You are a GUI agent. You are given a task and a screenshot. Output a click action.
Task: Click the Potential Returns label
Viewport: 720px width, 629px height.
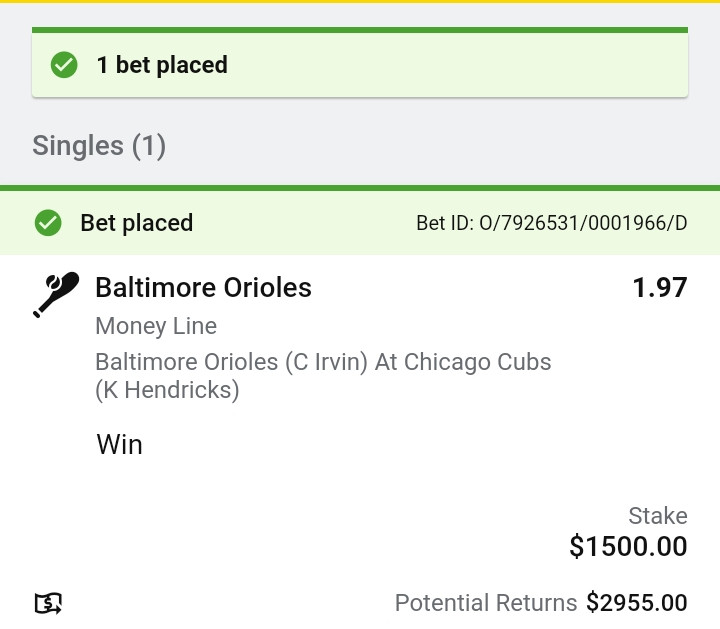485,603
